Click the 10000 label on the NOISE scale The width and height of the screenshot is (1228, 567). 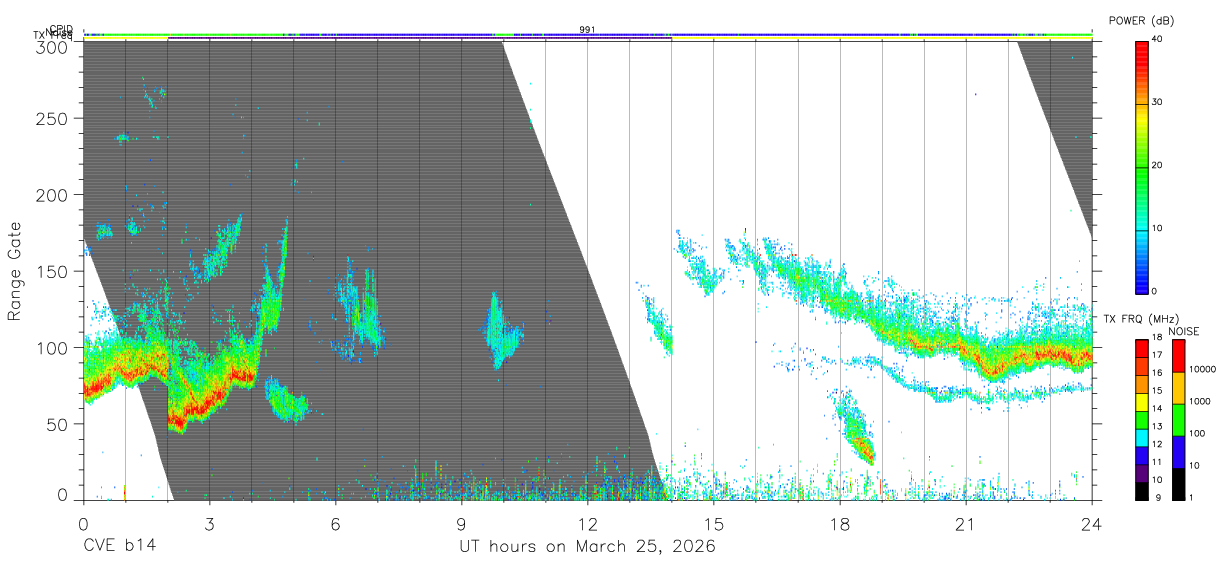tap(1202, 369)
